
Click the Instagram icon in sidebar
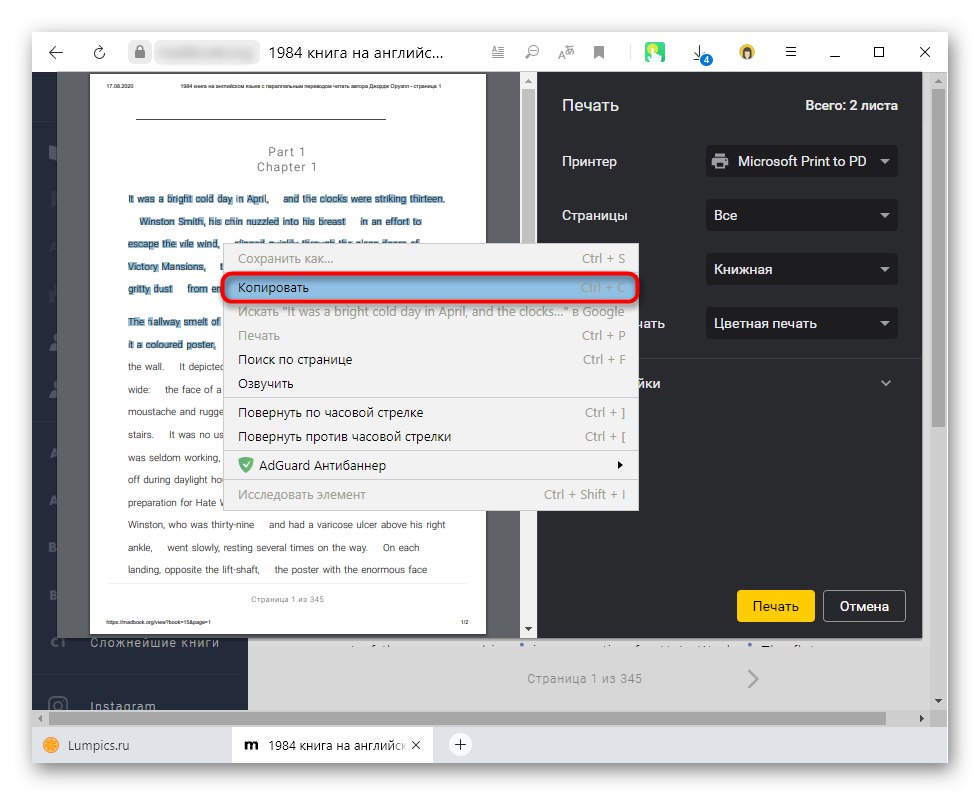pos(58,704)
